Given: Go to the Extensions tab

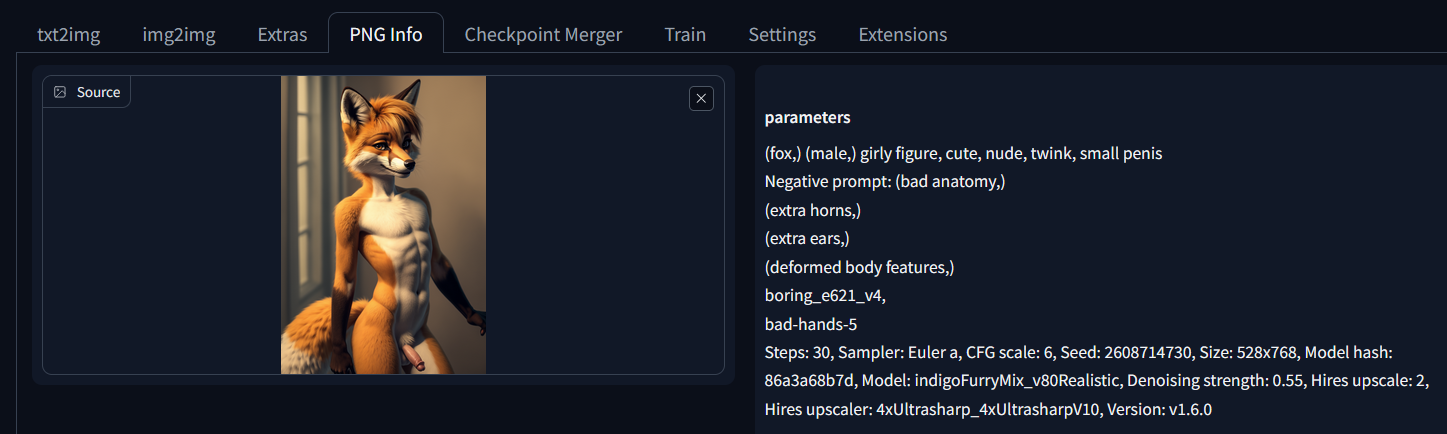Looking at the screenshot, I should (x=902, y=34).
